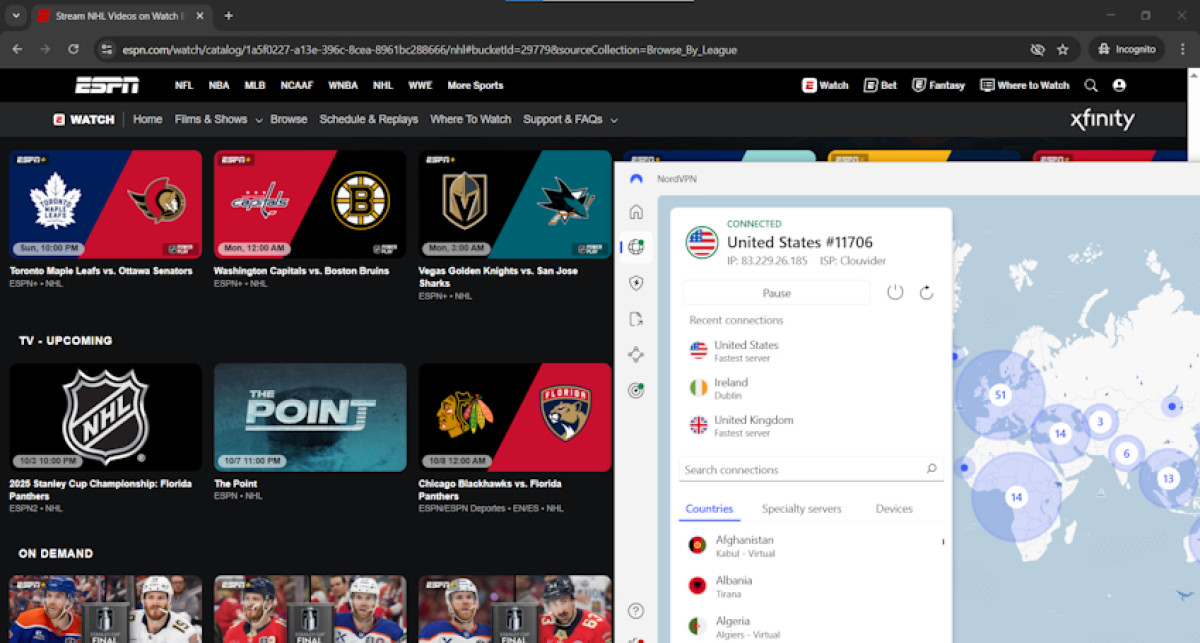Screen dimensions: 1200x643
Task: Click the Incognito indicator button
Action: (x=1126, y=49)
